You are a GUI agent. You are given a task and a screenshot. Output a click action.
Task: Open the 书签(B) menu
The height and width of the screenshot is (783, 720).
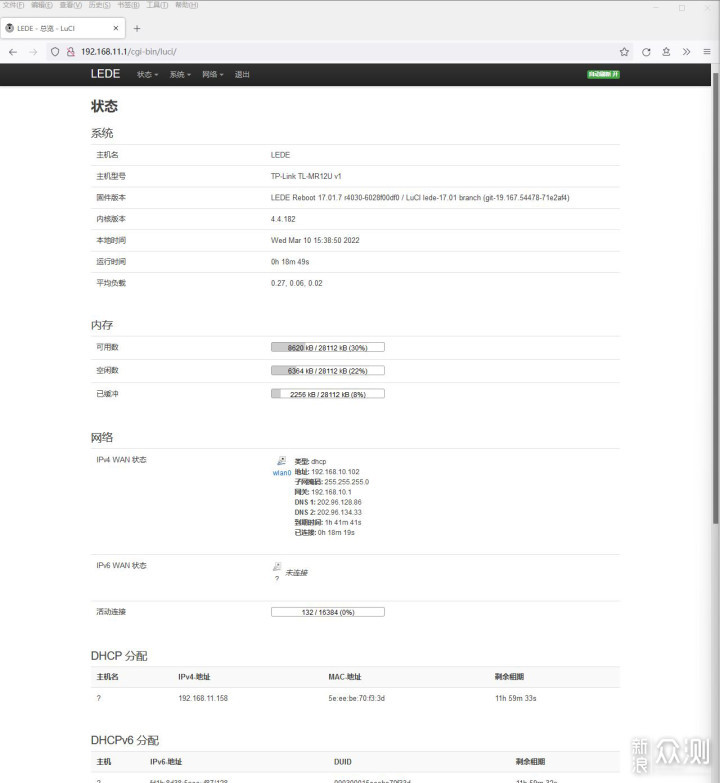[129, 5]
